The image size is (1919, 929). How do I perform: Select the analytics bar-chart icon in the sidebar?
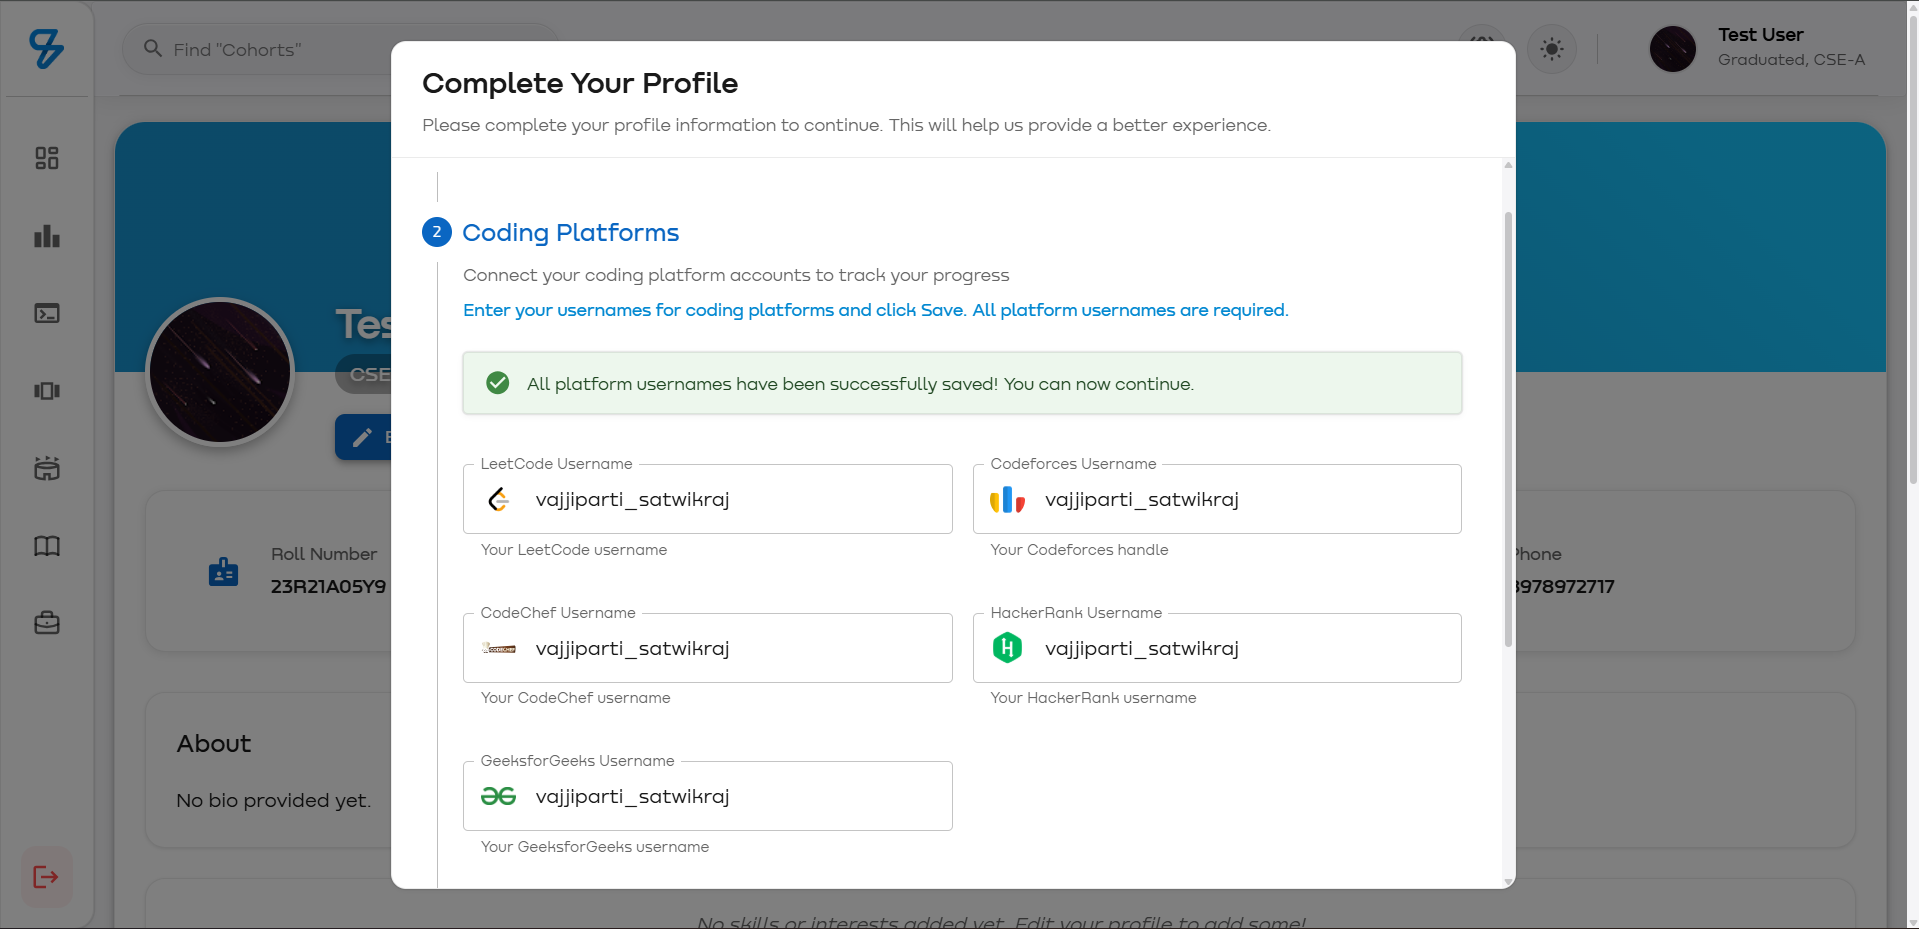[46, 236]
